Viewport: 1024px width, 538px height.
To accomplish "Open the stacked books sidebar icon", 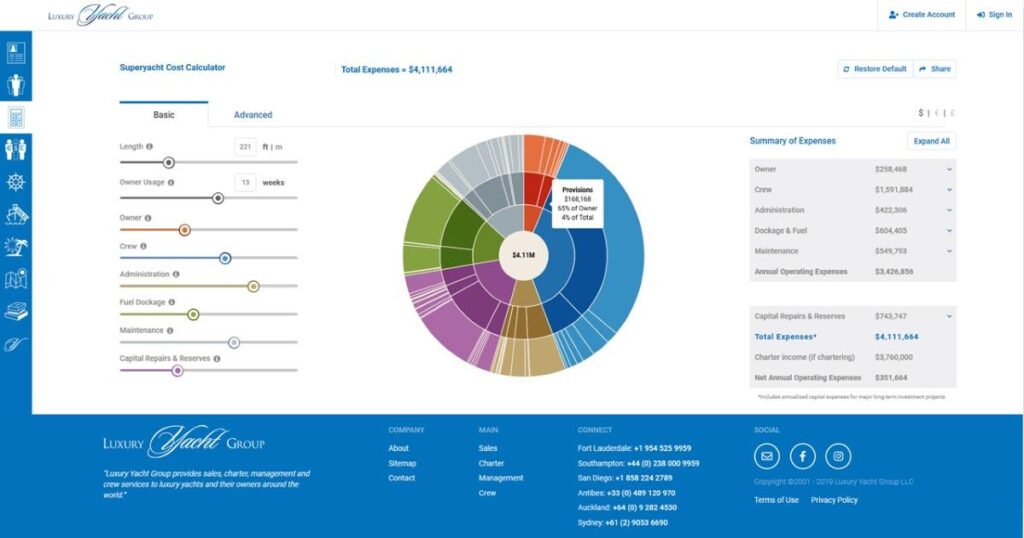I will [x=16, y=311].
